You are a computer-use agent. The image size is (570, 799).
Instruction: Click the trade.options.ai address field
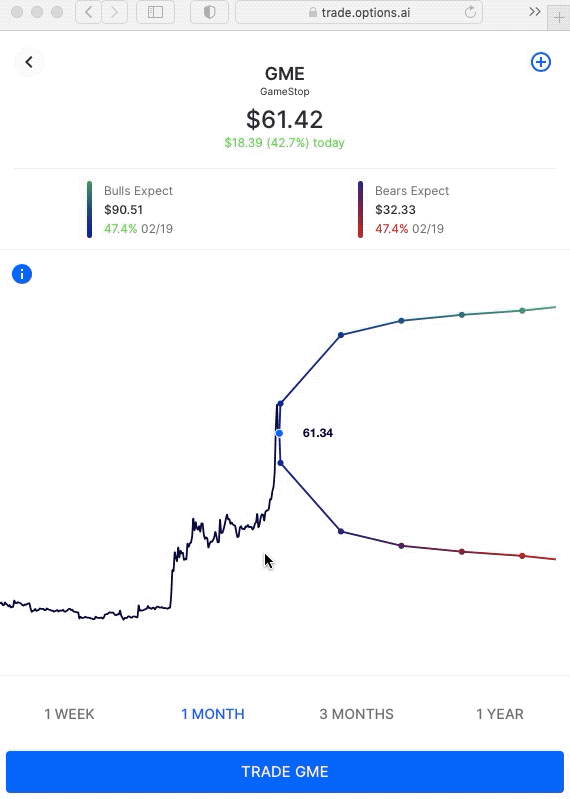[359, 12]
